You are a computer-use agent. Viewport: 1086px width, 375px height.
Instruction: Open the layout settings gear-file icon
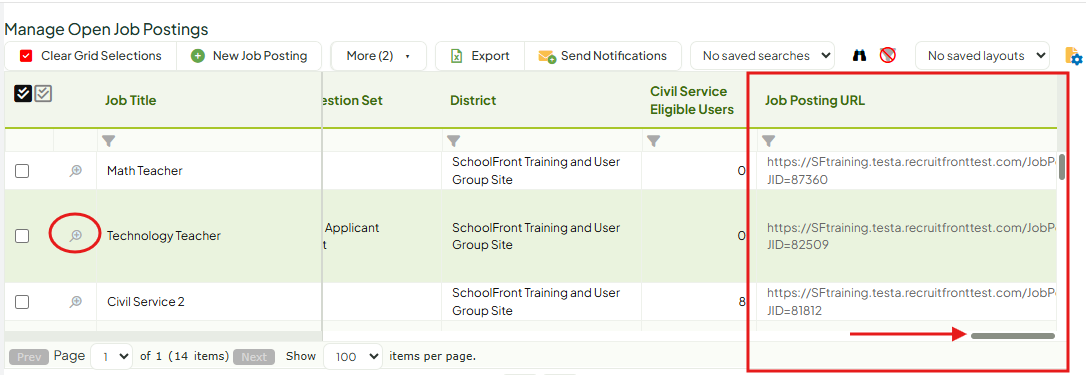pos(1073,56)
